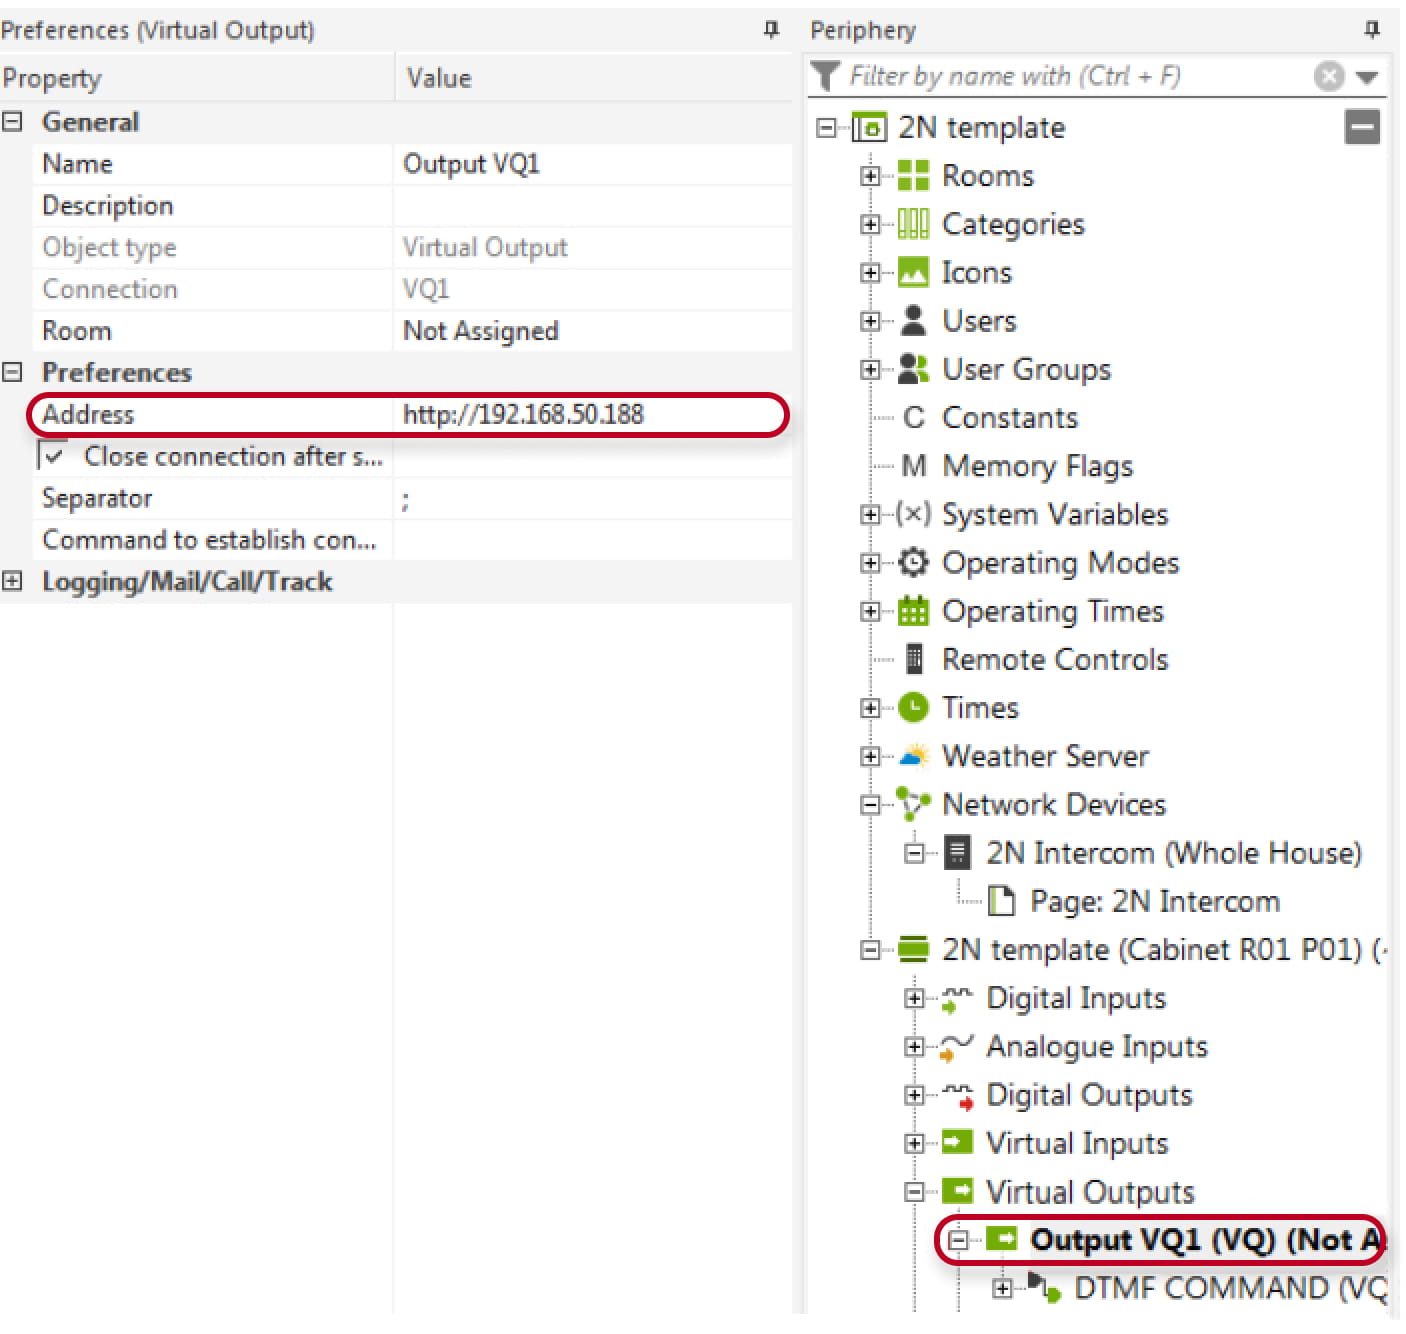Click the DTMF COMMAND output icon
This screenshot has width=1406, height=1334.
pos(1044,1288)
